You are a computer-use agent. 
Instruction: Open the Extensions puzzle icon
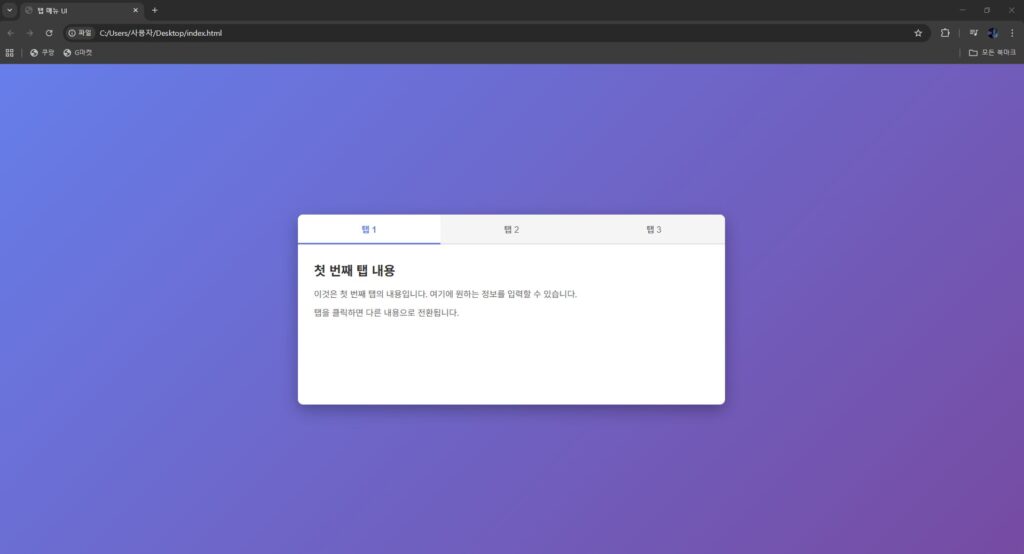(945, 33)
